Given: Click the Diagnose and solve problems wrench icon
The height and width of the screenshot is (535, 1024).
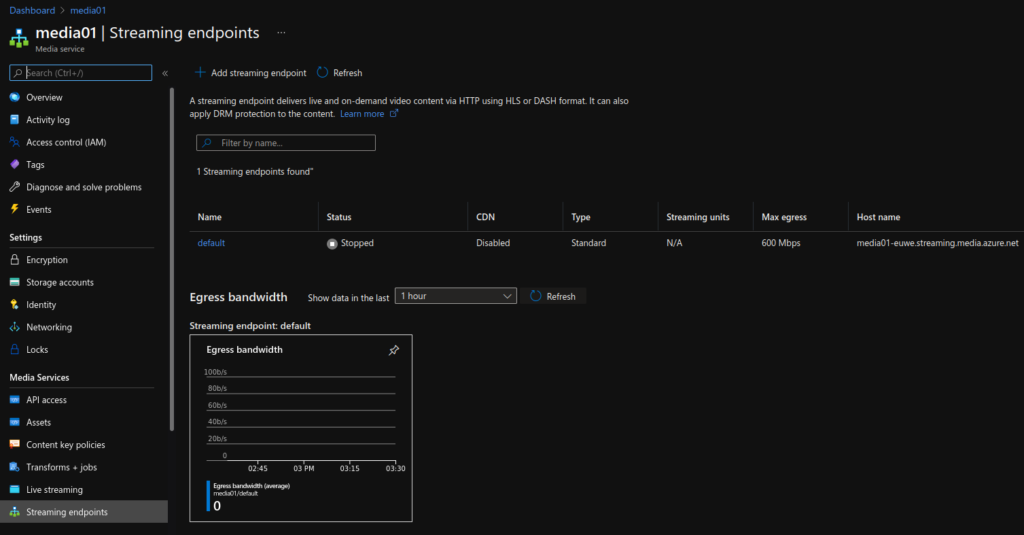Looking at the screenshot, I should 14,187.
